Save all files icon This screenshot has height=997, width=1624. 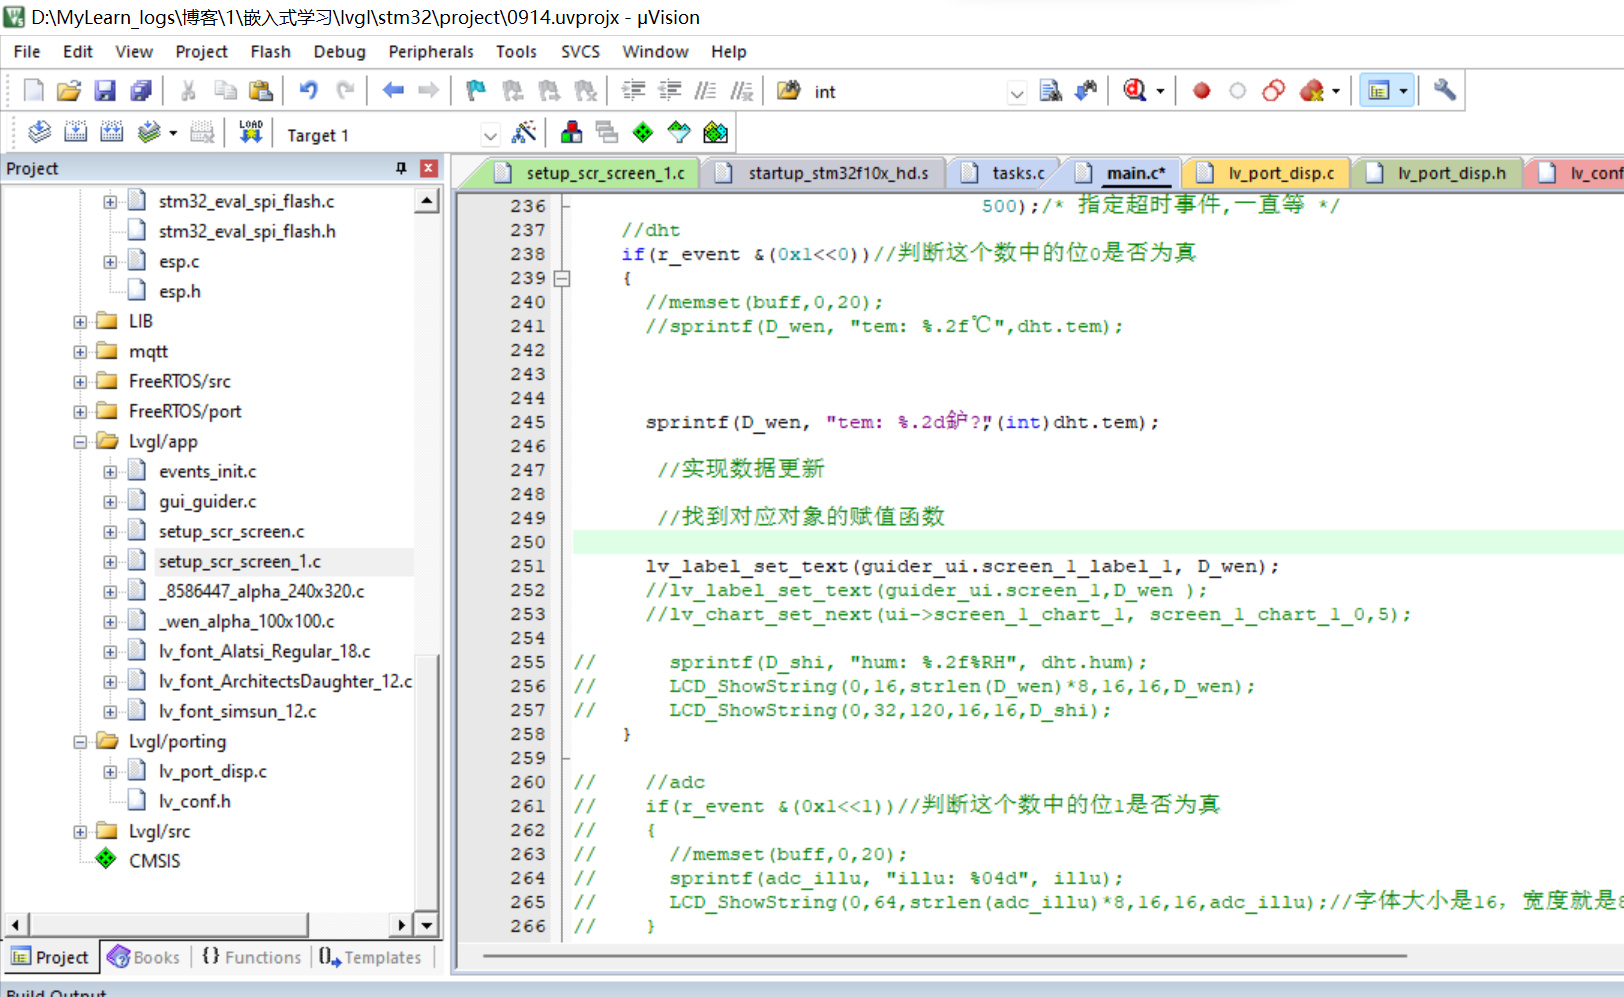tap(141, 91)
